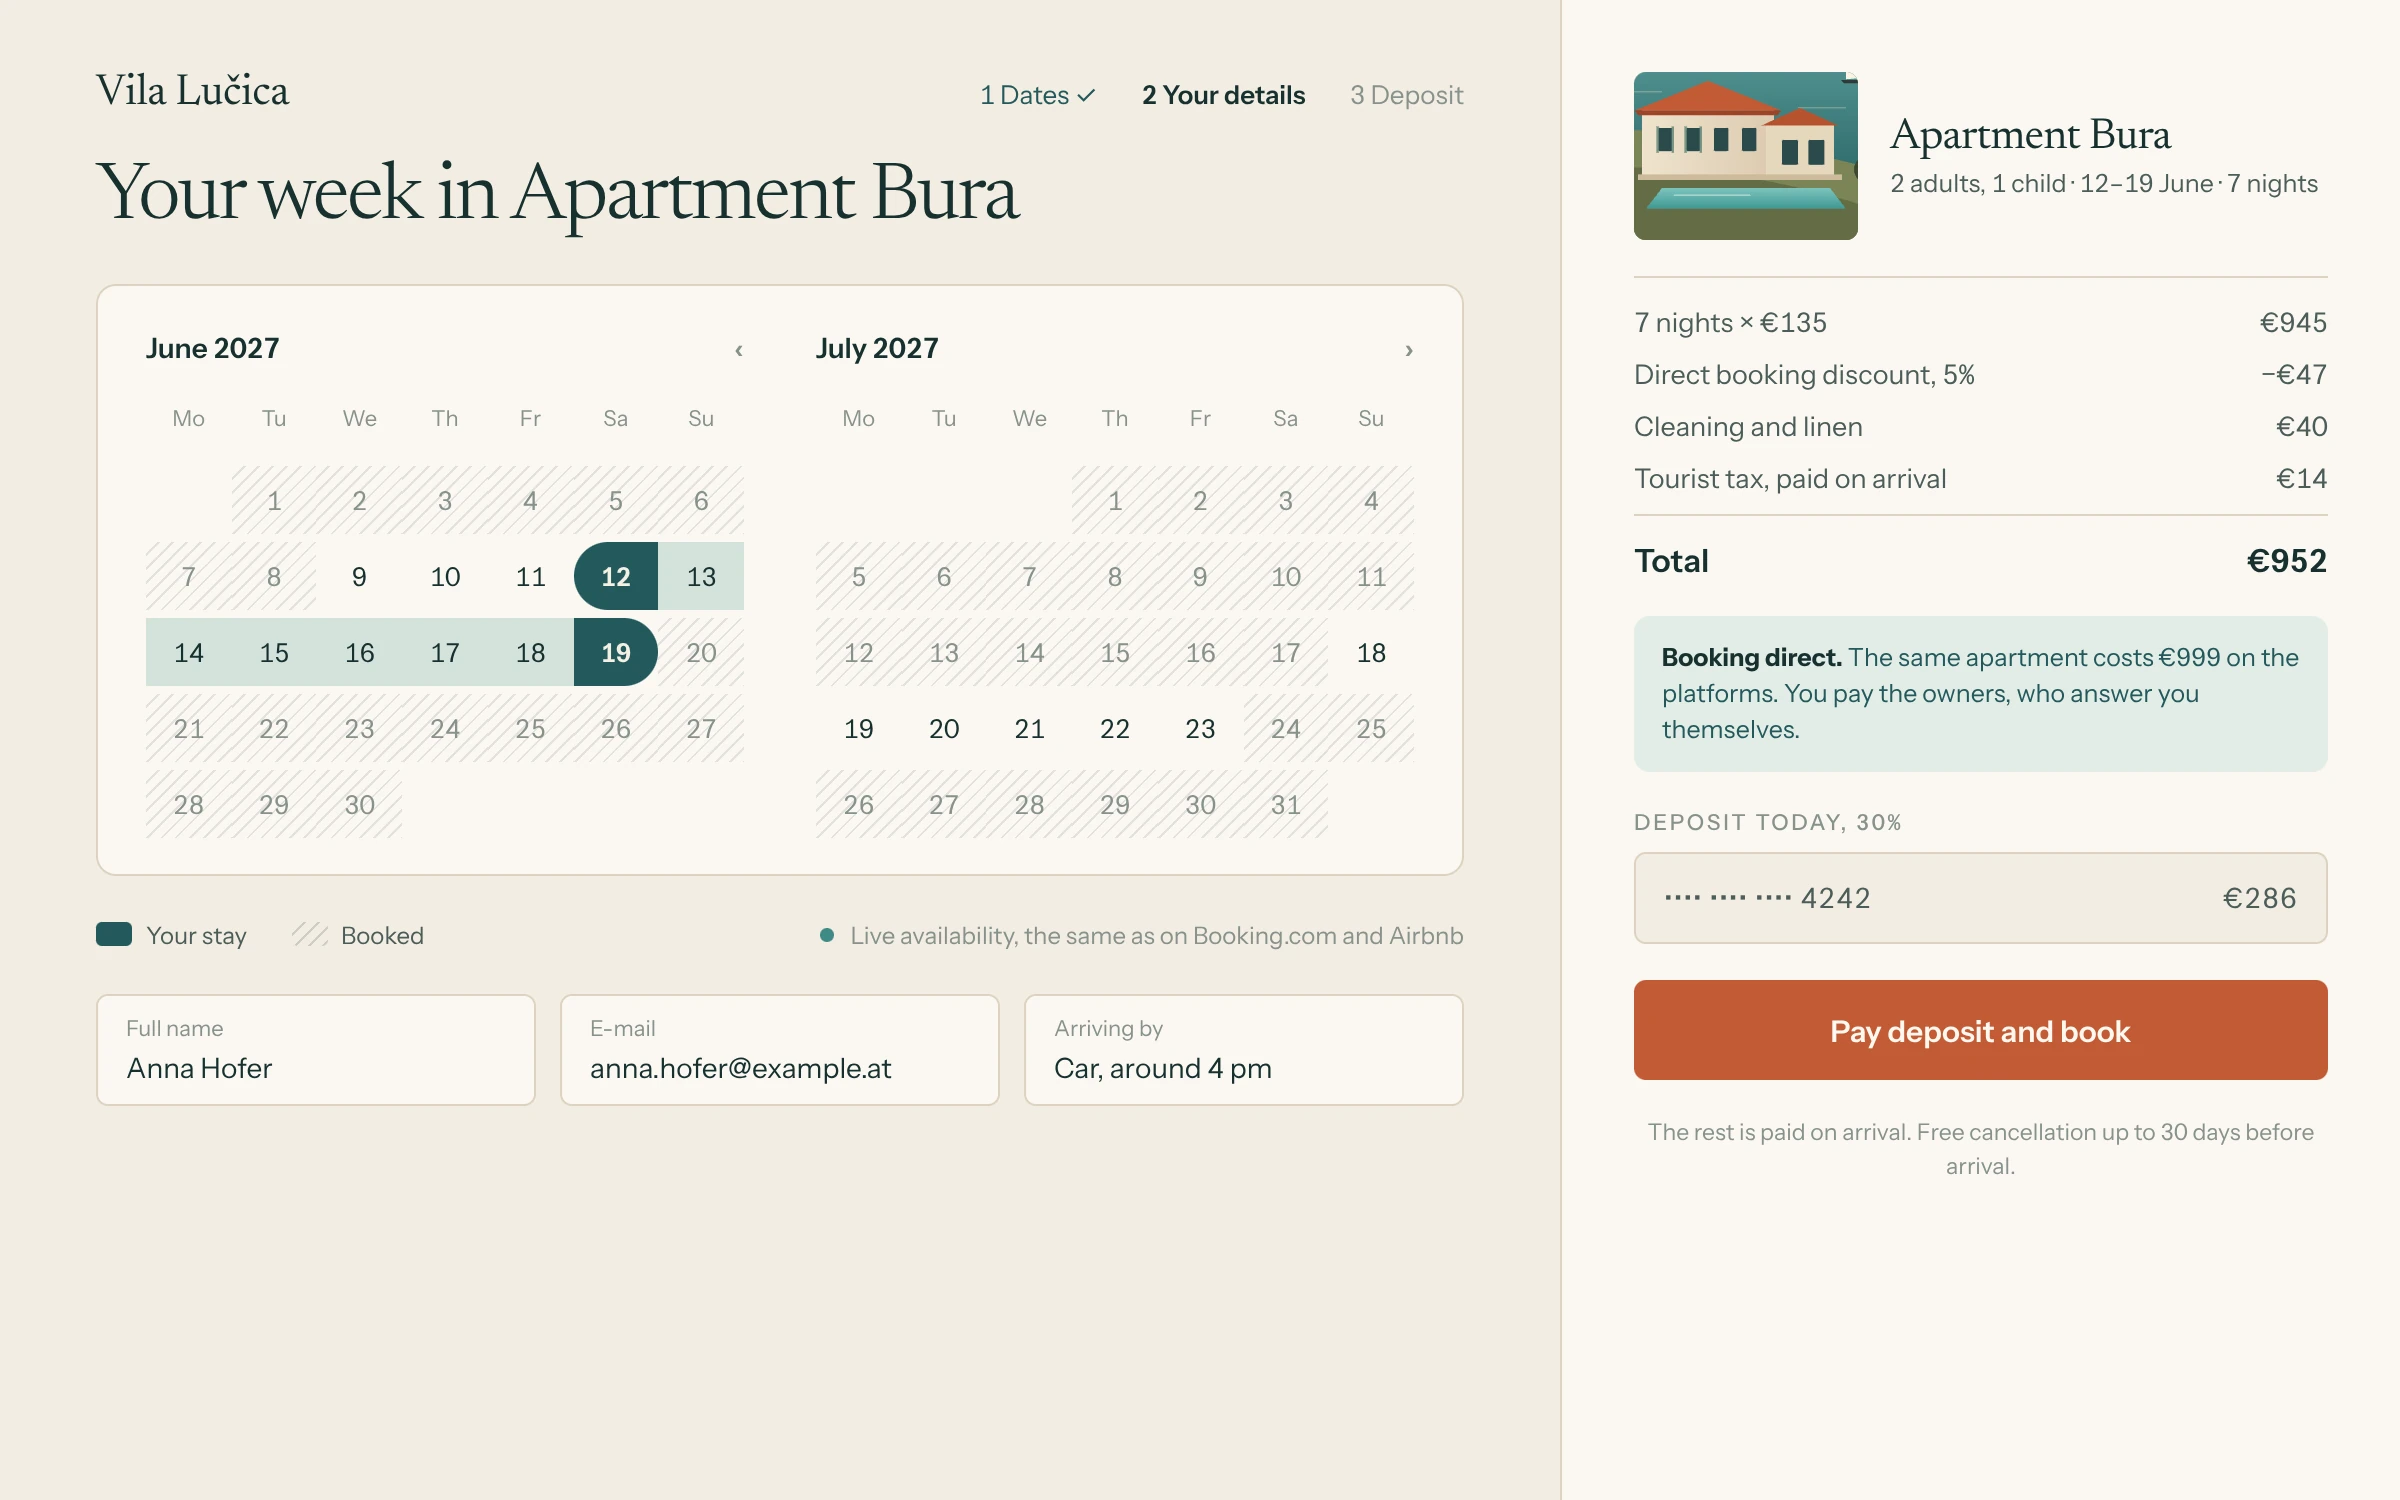Click the Cleaning and linen line
The image size is (2400, 1500).
point(1980,426)
